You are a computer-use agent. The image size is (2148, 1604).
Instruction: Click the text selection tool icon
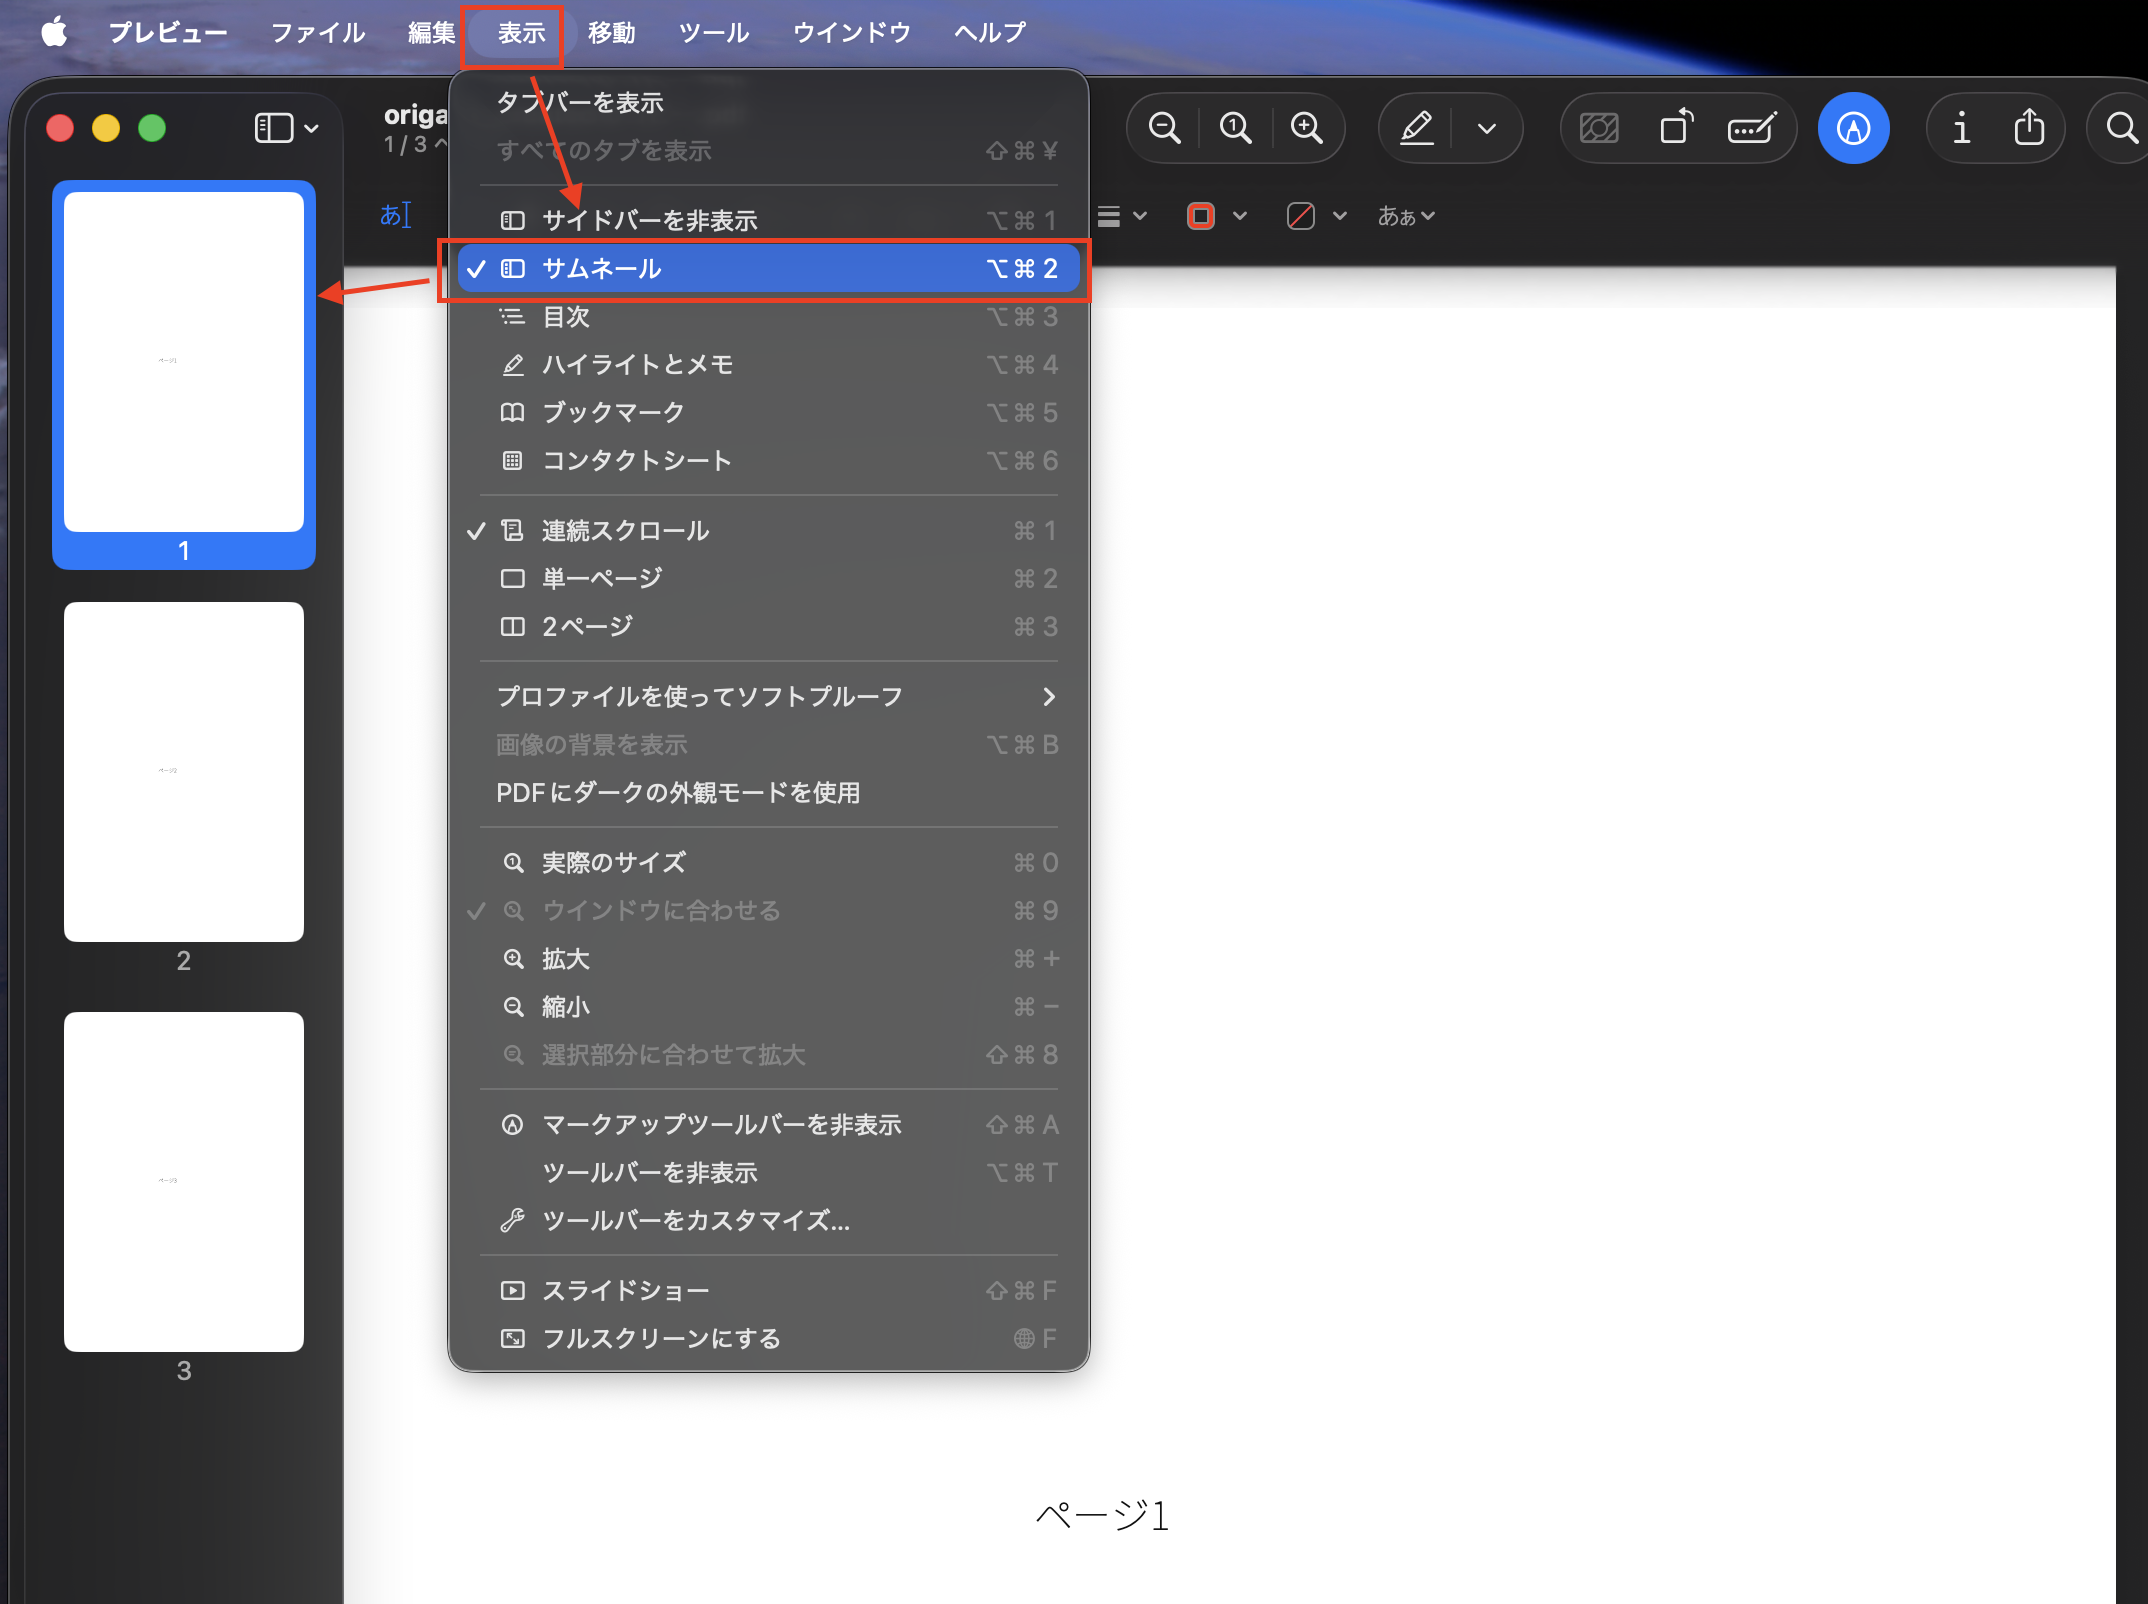[395, 215]
